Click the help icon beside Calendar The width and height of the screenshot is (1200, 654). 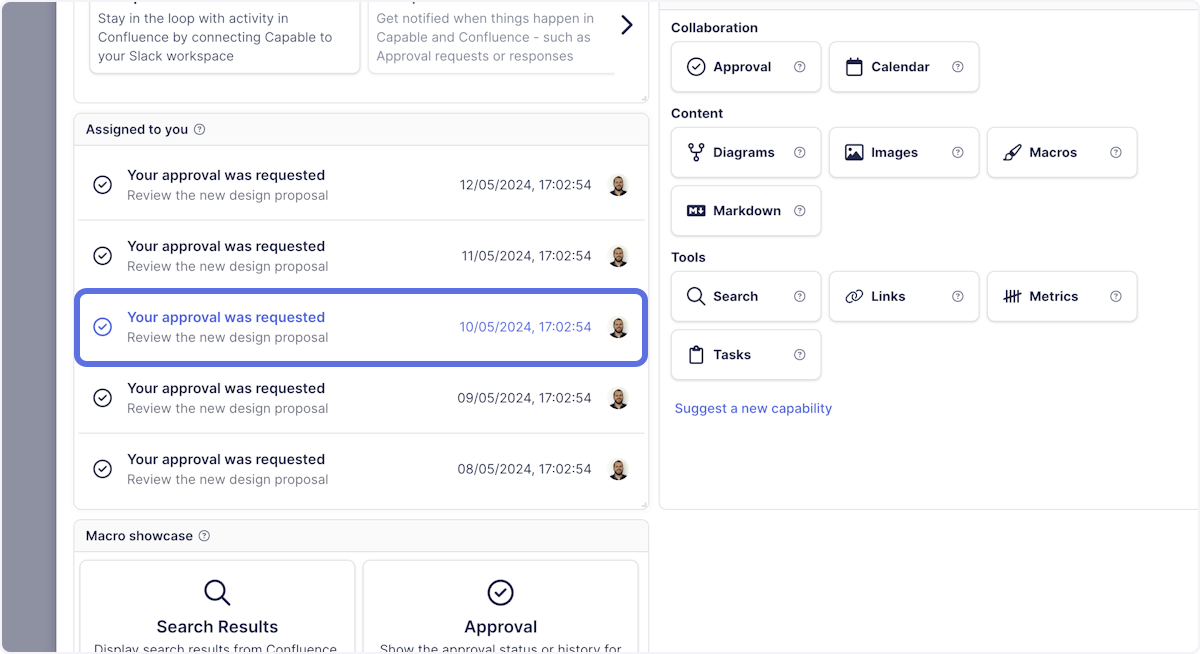pos(958,67)
